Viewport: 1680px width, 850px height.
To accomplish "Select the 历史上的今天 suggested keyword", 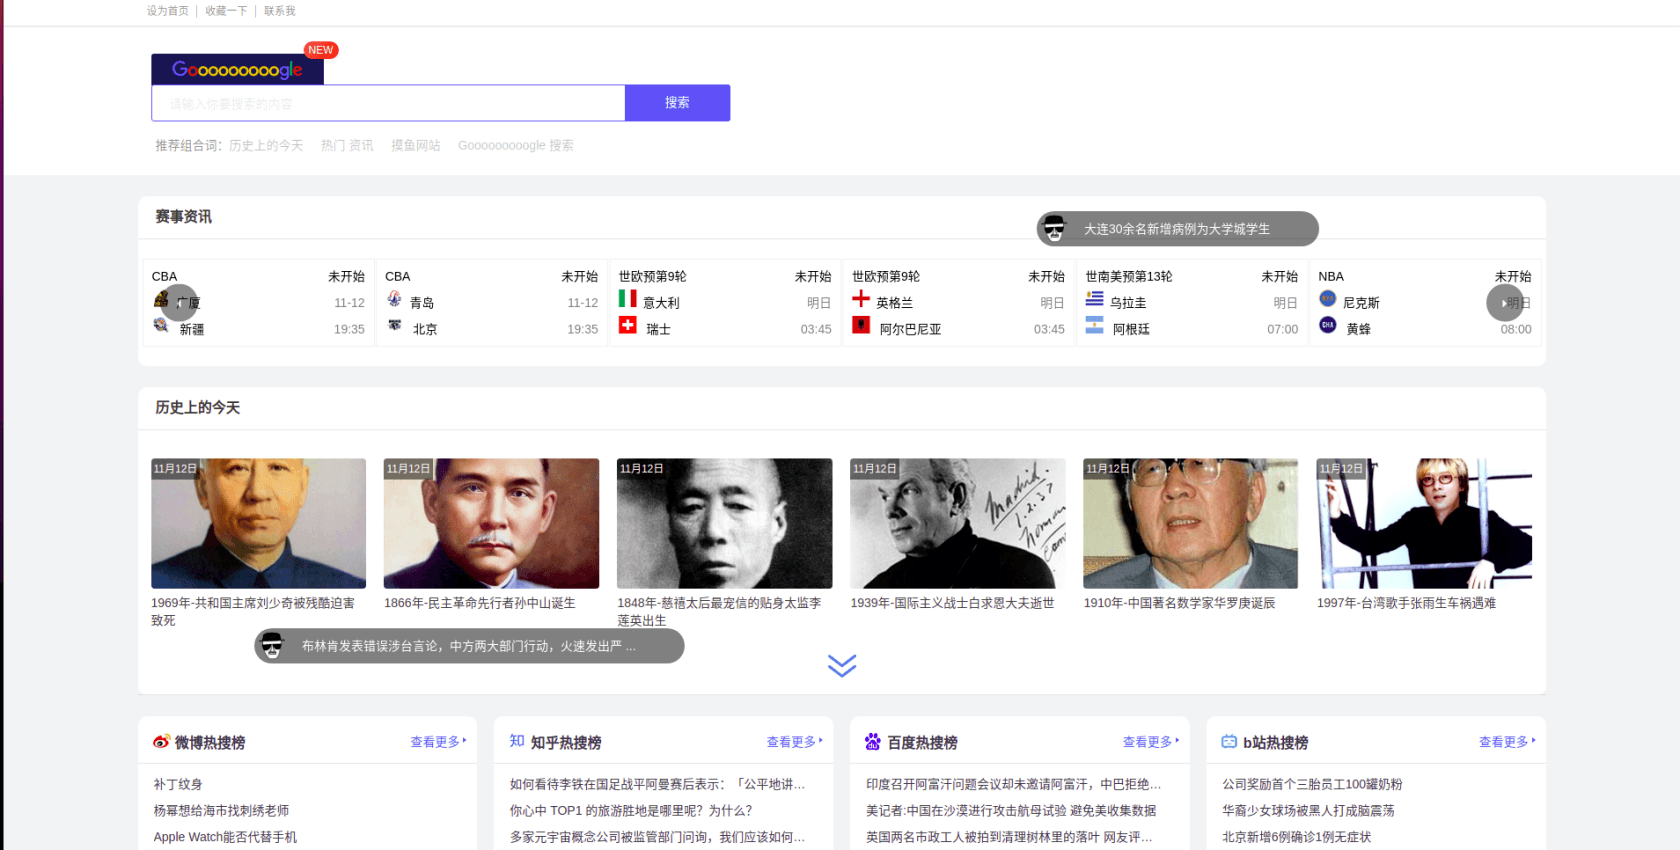I will 266,145.
